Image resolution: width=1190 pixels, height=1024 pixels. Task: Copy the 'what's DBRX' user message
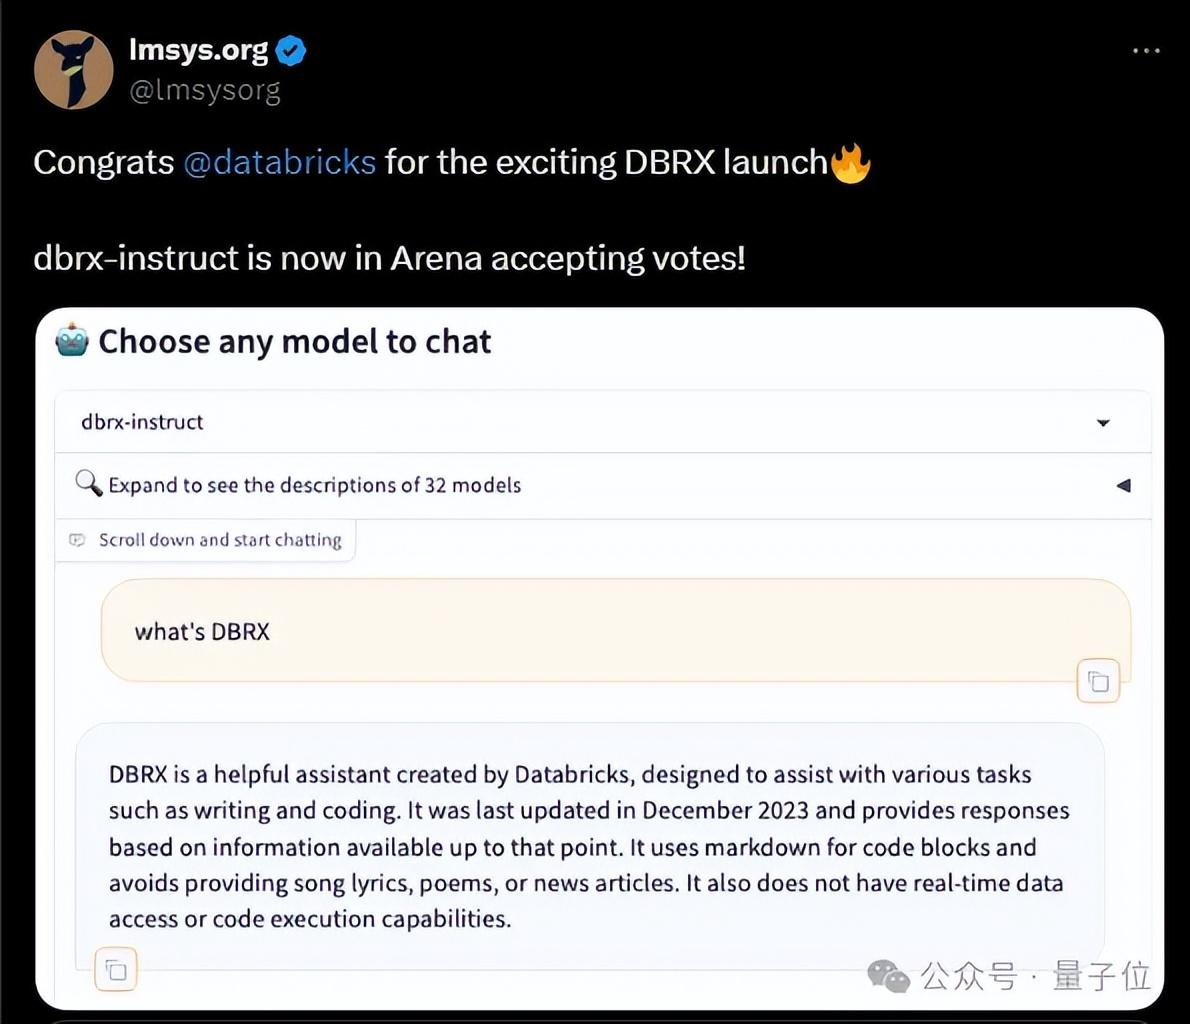coord(1098,682)
